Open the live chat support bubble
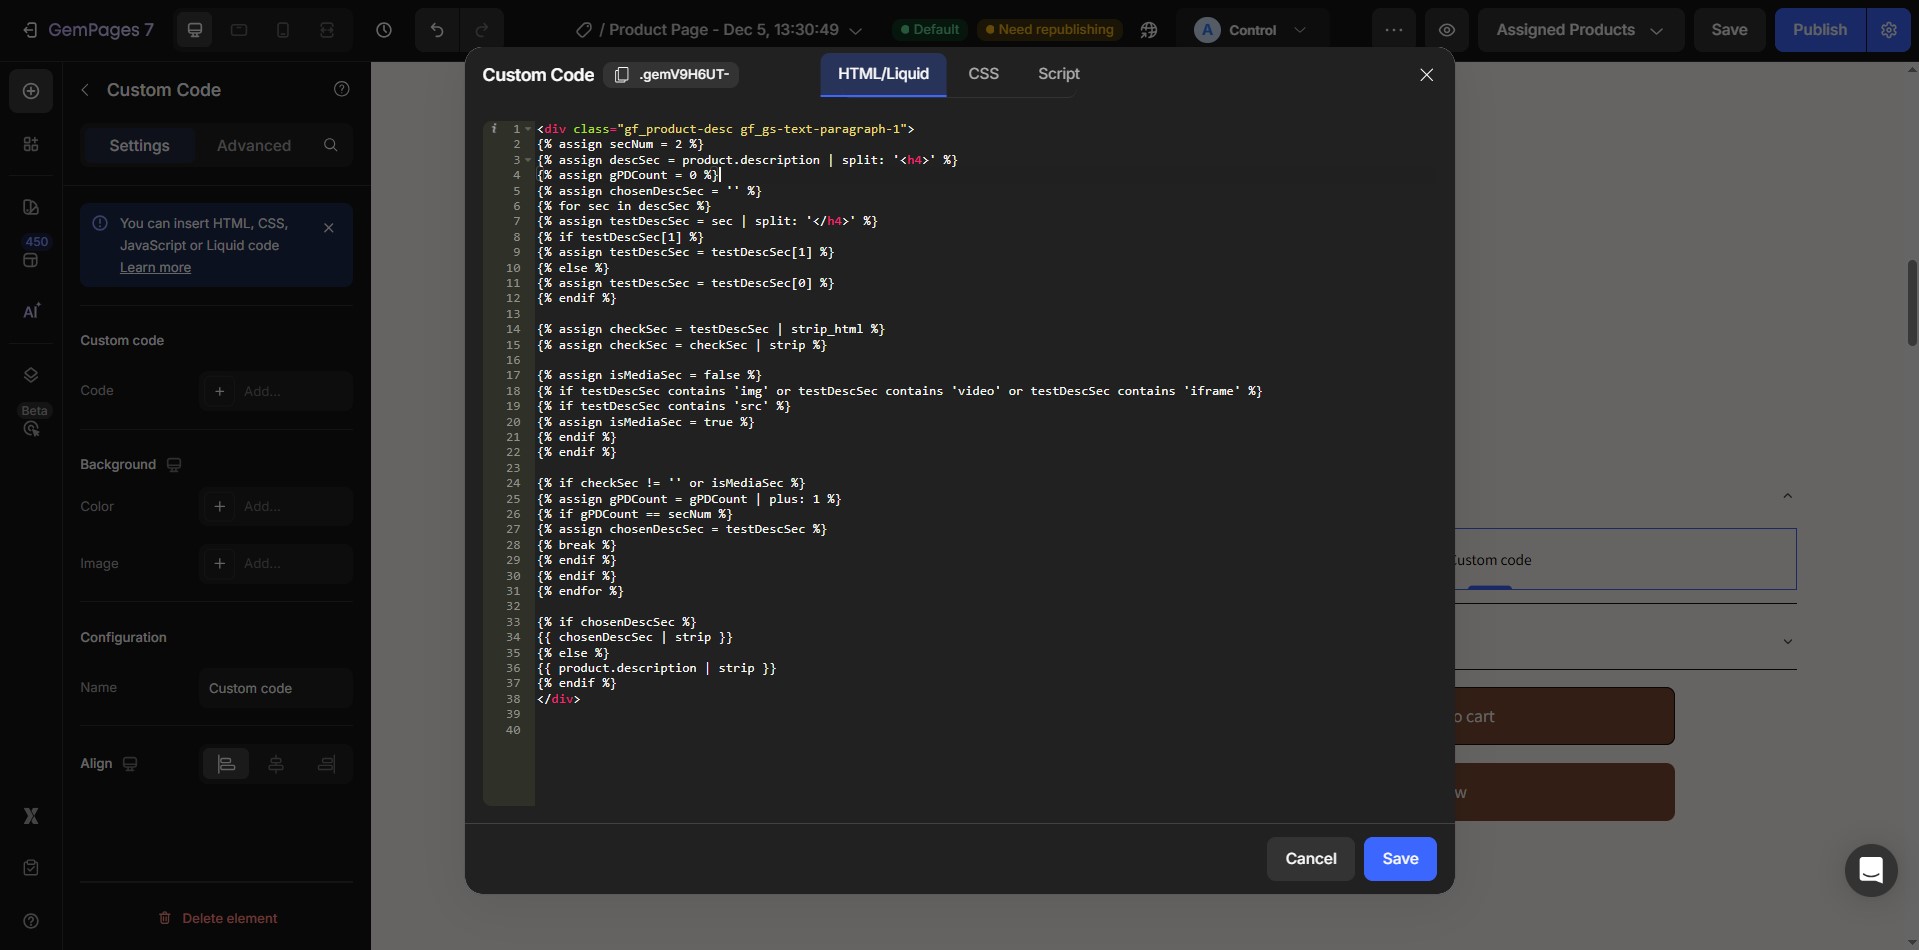The image size is (1919, 950). 1870,870
